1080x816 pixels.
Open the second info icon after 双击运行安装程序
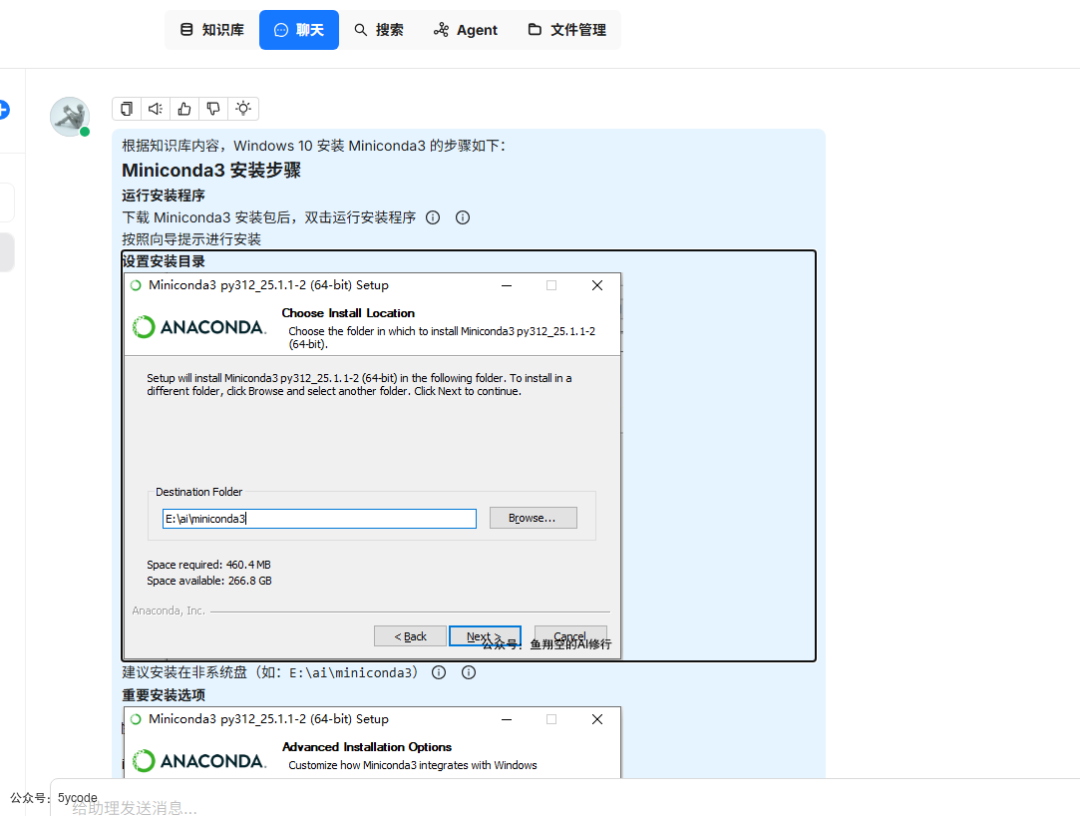coord(463,218)
